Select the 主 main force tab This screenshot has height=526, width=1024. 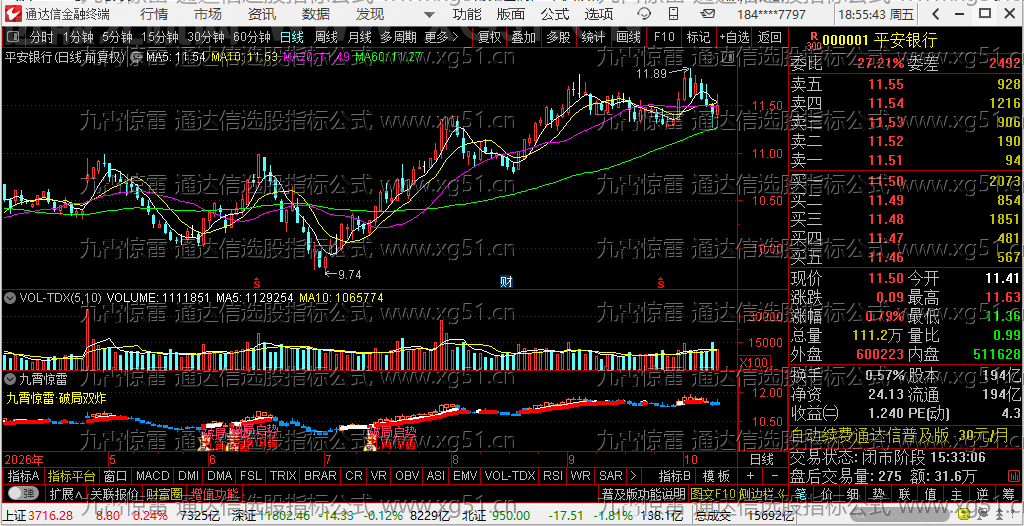tap(956, 493)
